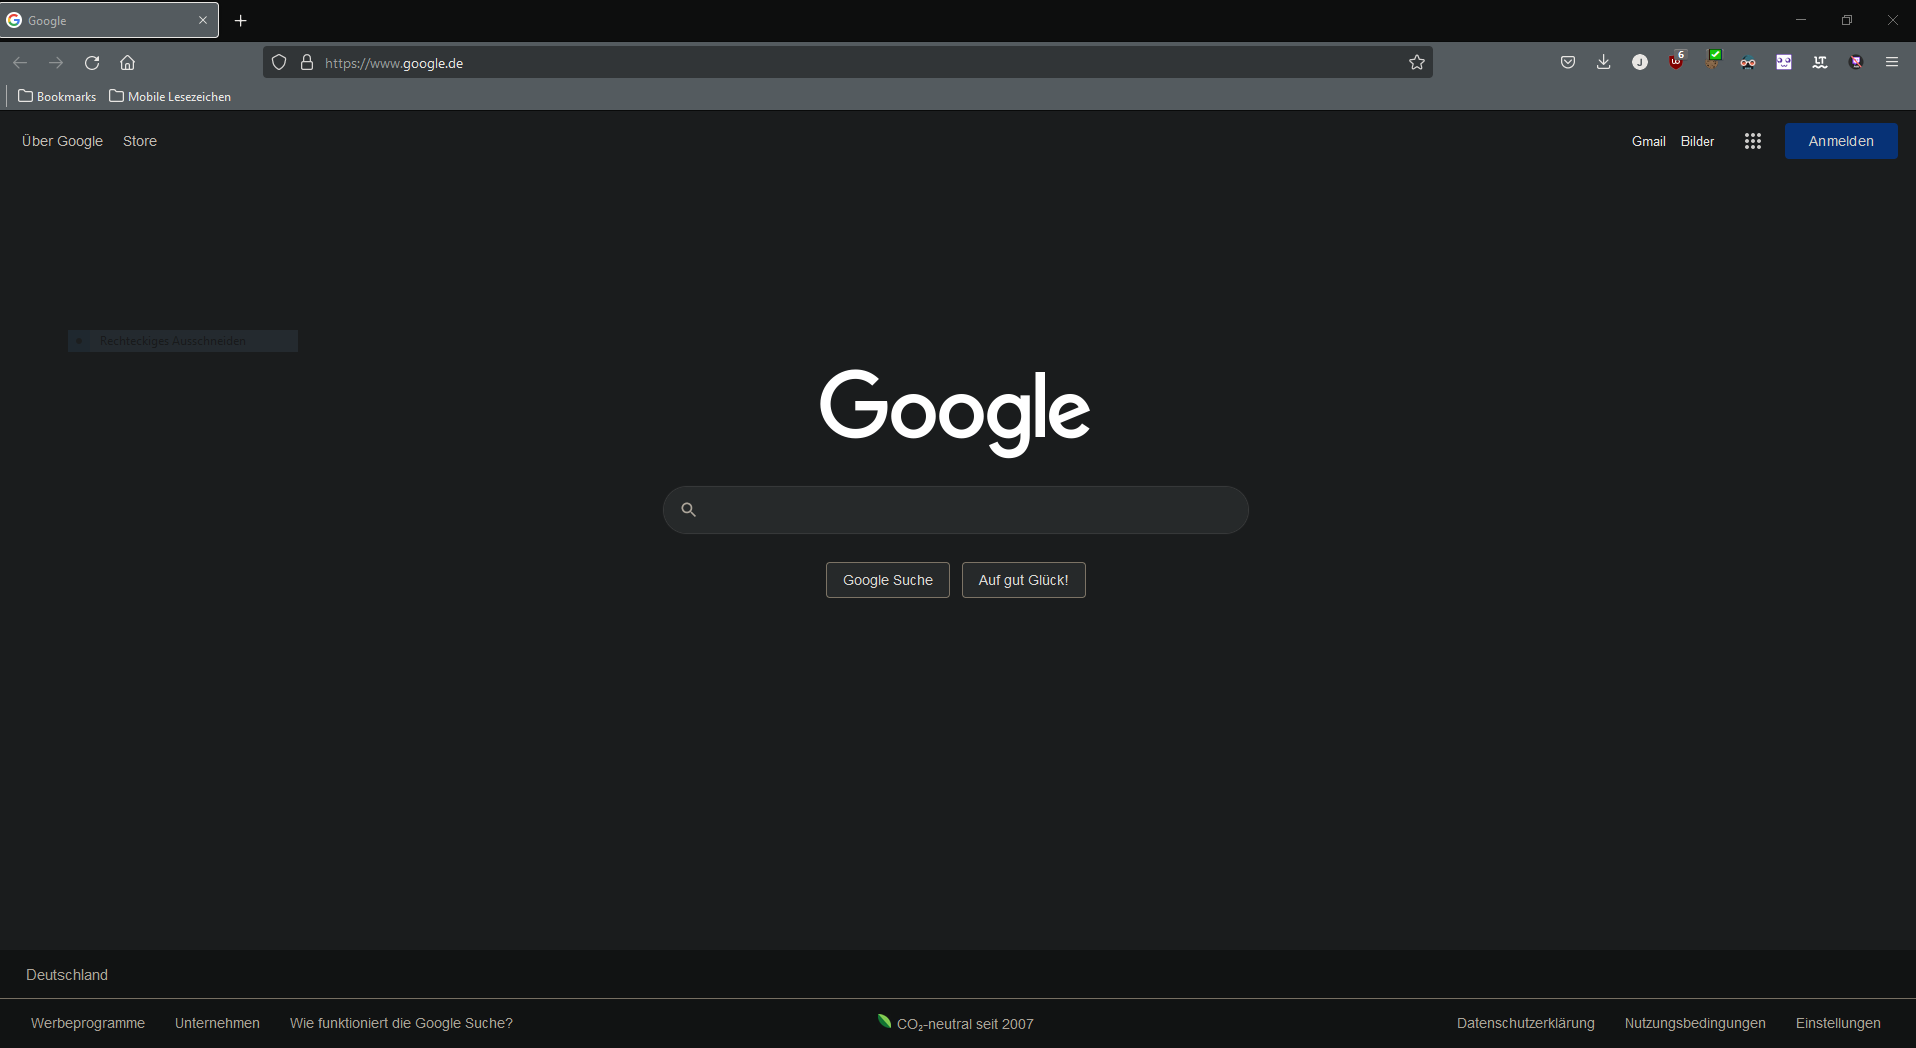The image size is (1916, 1048).
Task: Open the Unternehmen footer link
Action: [217, 1023]
